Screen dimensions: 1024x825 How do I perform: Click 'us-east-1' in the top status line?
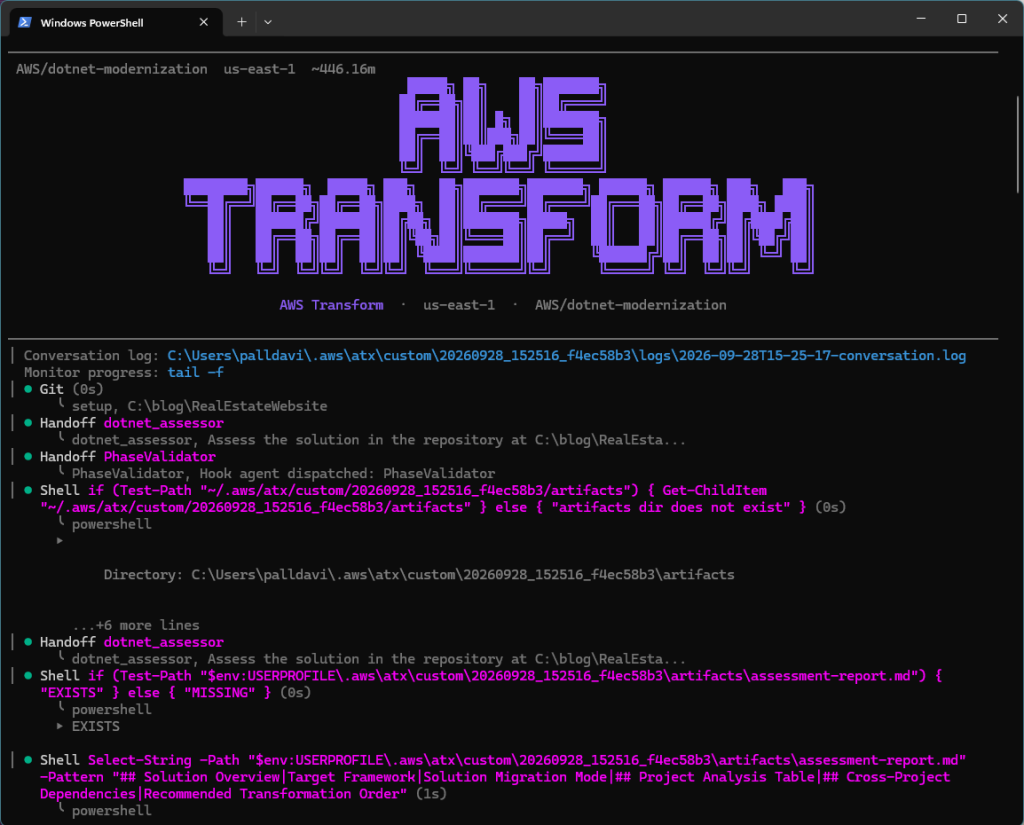[259, 69]
